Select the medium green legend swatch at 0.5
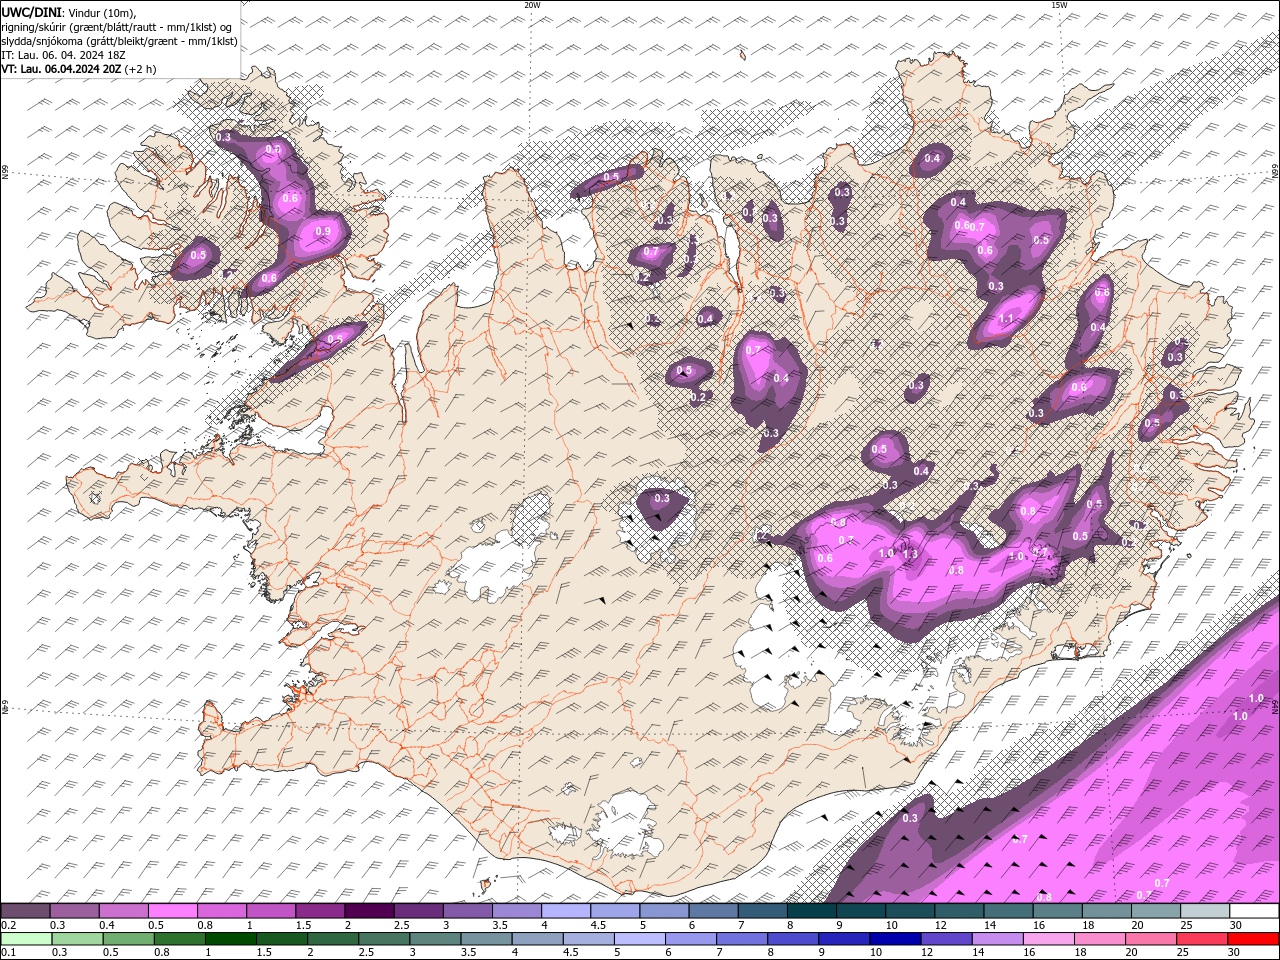The height and width of the screenshot is (960, 1280). (x=128, y=939)
